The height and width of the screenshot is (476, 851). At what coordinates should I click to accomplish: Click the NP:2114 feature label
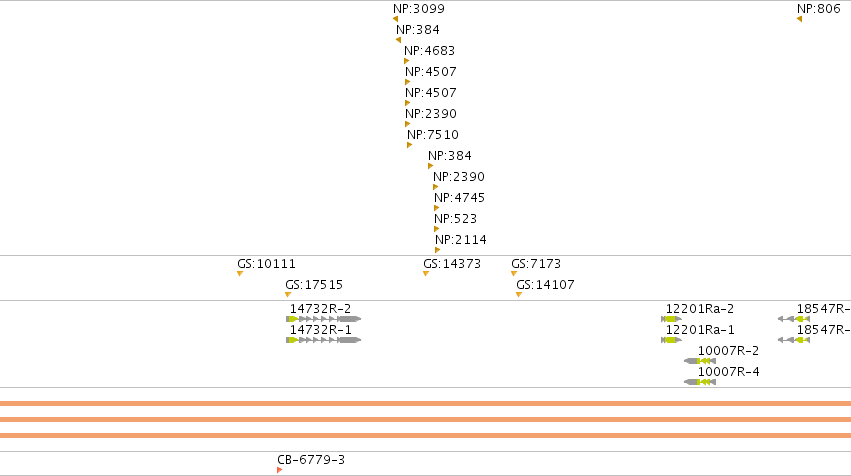tap(461, 240)
